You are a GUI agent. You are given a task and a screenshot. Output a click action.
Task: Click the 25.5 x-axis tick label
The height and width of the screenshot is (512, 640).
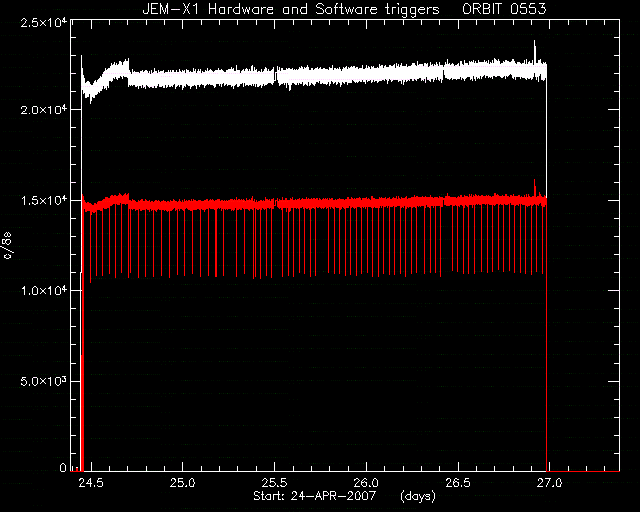point(274,483)
